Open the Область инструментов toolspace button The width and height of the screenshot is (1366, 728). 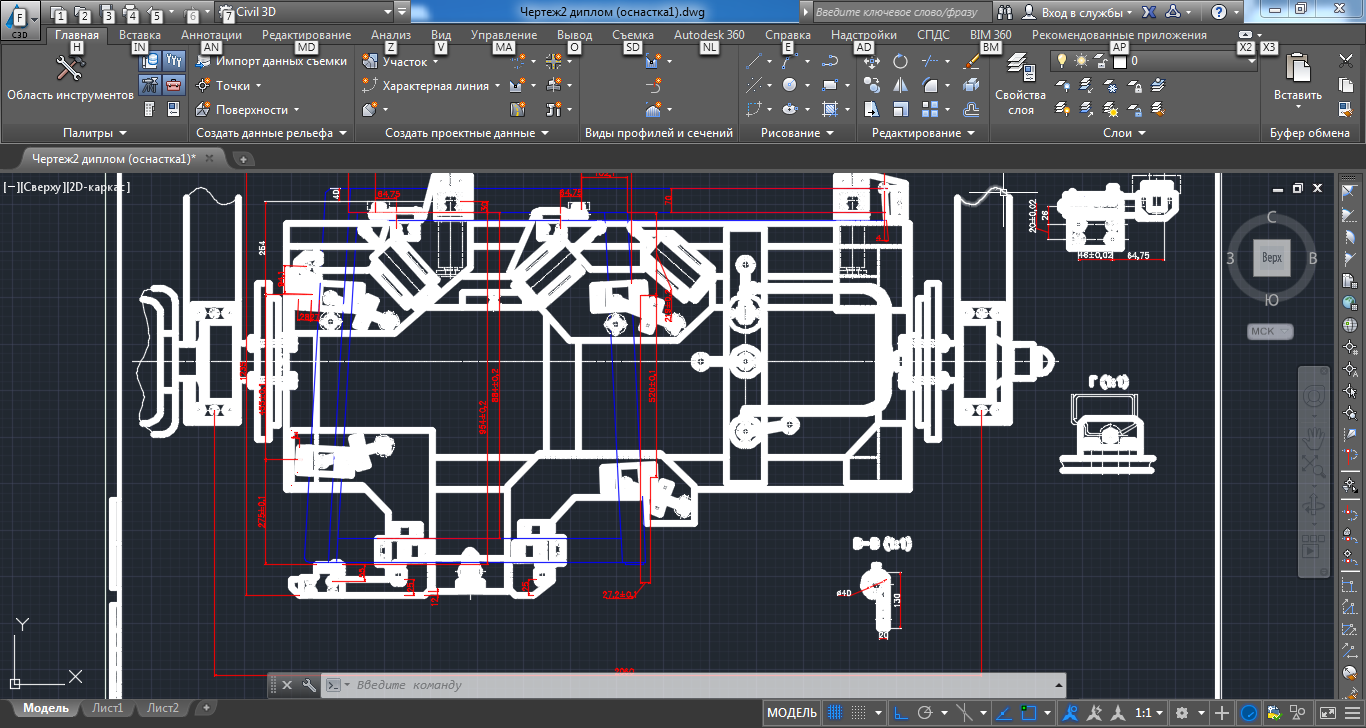70,78
